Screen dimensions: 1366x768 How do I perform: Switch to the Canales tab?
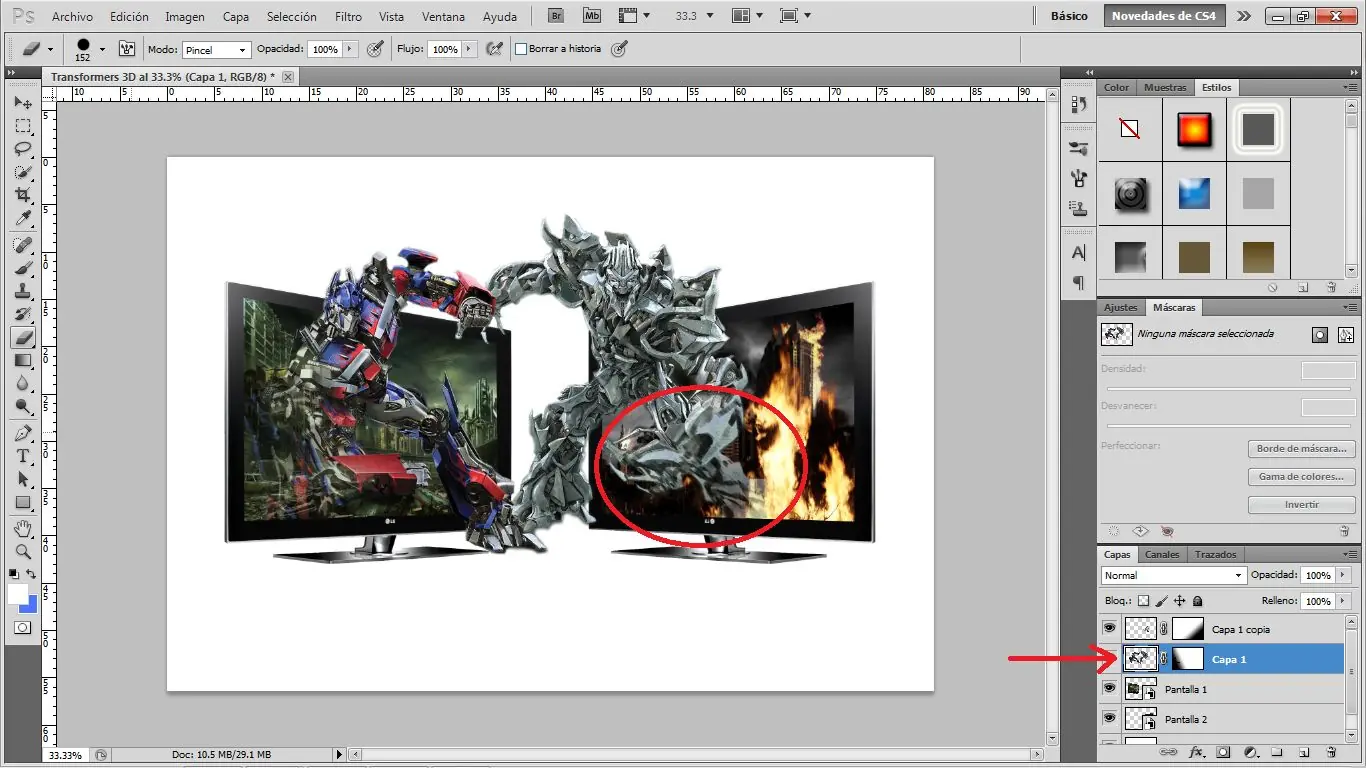[x=1162, y=554]
